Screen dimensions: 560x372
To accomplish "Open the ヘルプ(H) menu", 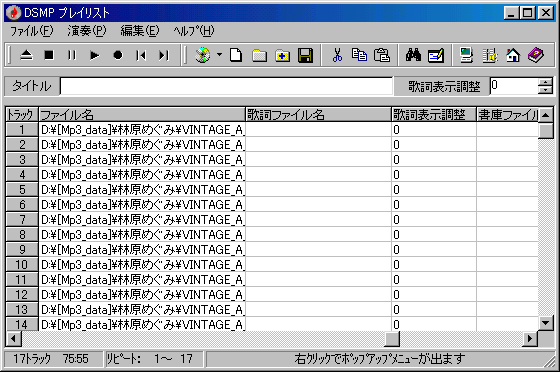I will [194, 31].
